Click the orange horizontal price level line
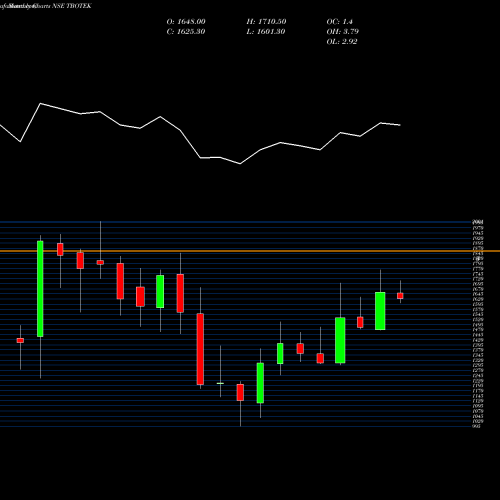Screen dimensions: 500x500 click(250, 251)
